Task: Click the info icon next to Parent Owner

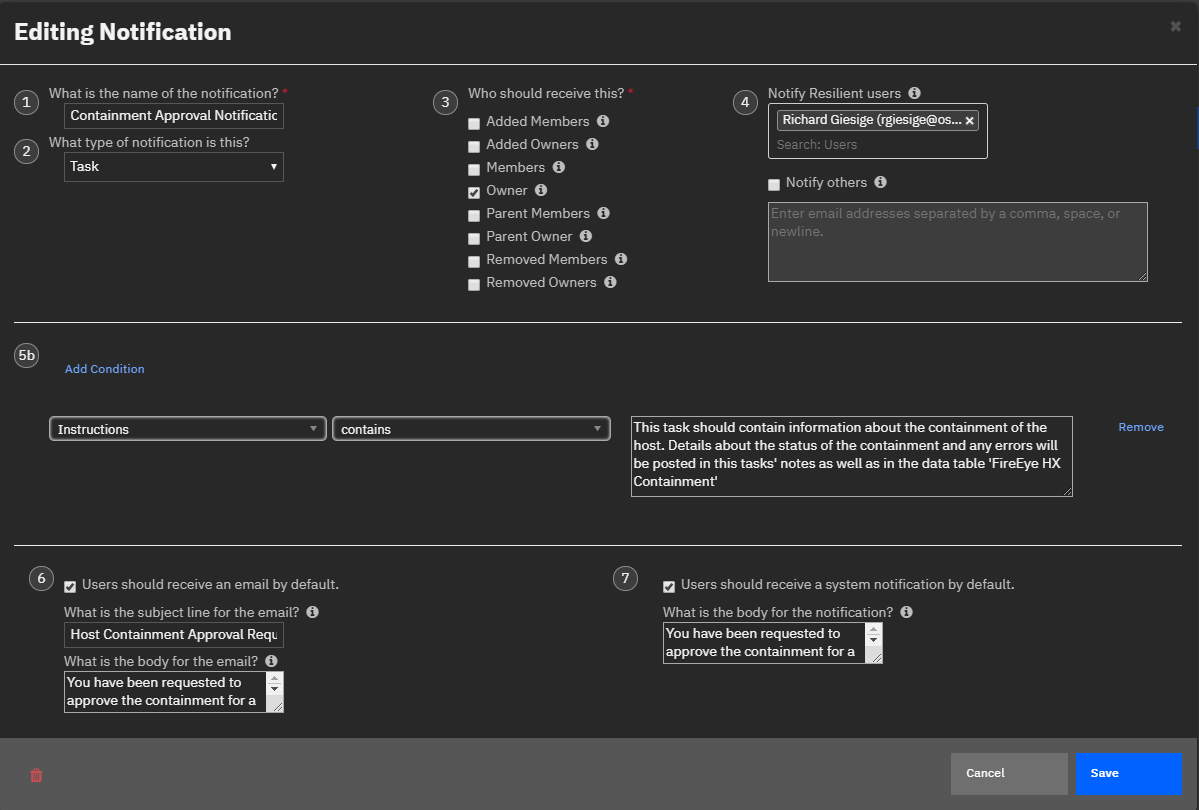Action: 587,236
